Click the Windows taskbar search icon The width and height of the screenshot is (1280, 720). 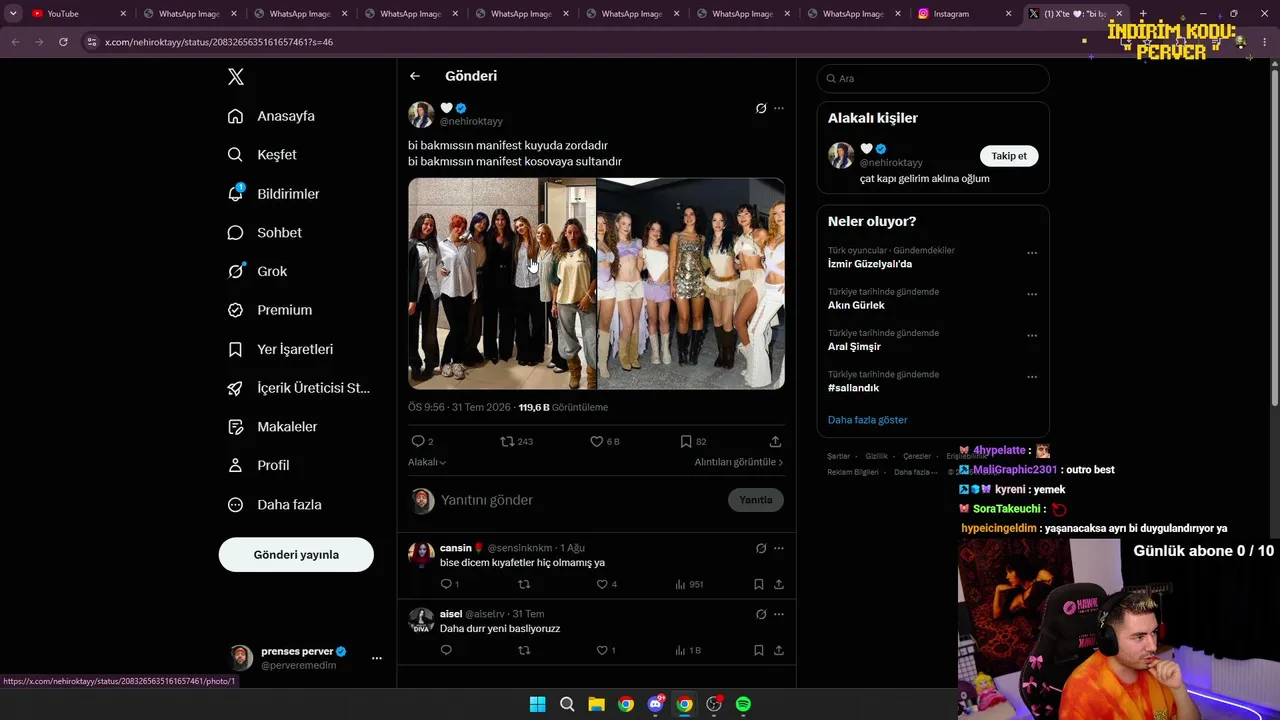tap(567, 704)
